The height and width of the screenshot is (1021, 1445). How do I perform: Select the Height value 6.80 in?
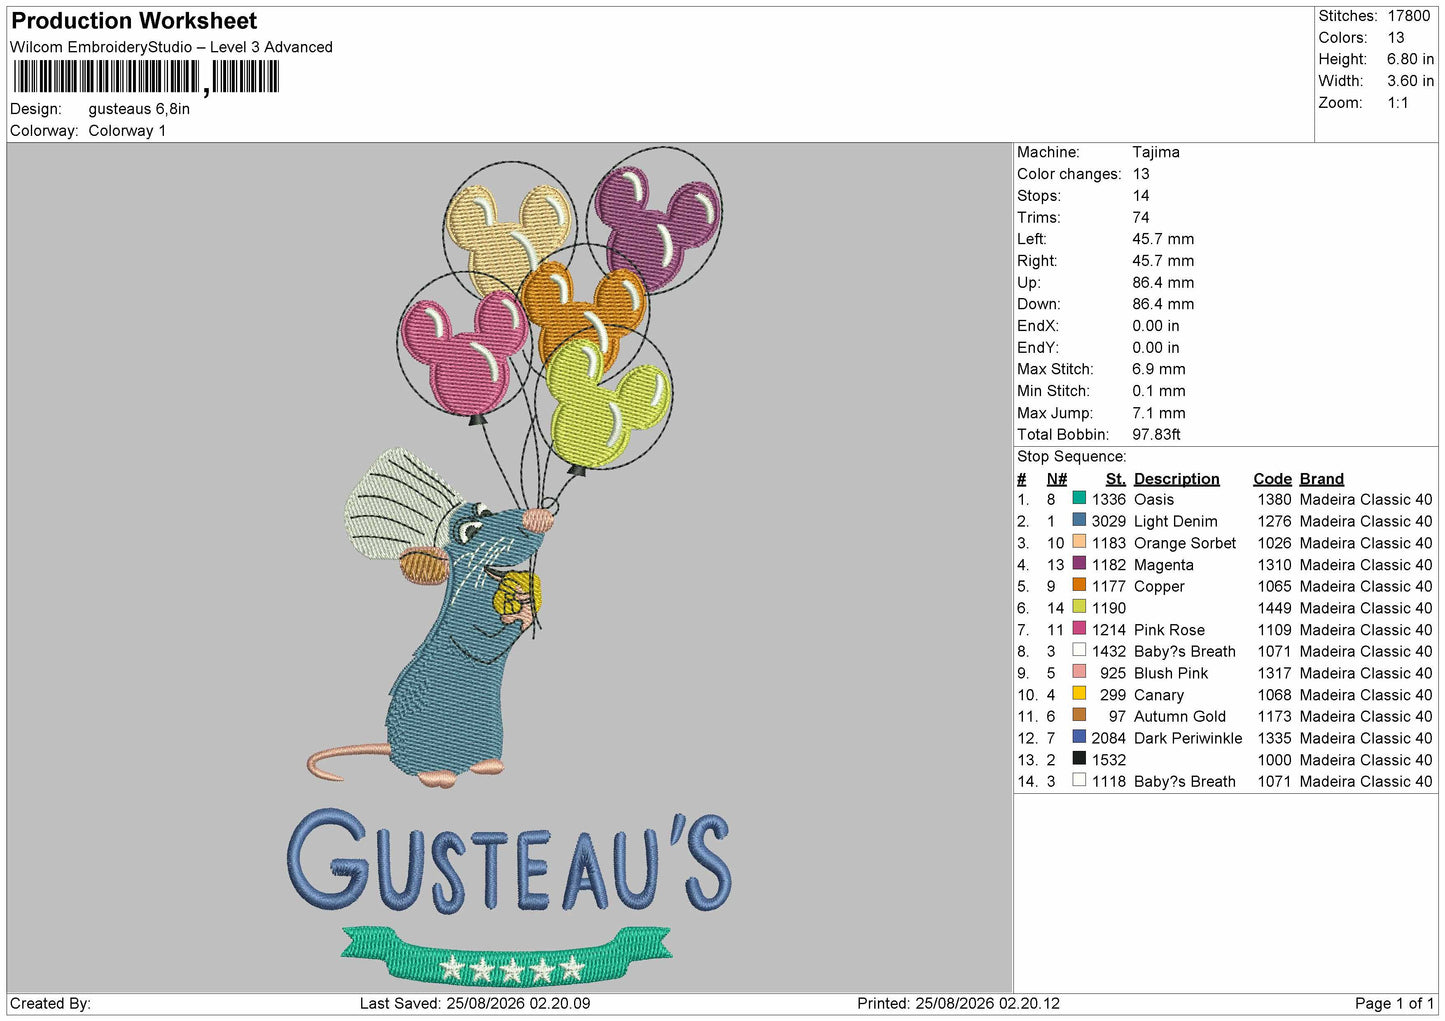click(x=1410, y=59)
